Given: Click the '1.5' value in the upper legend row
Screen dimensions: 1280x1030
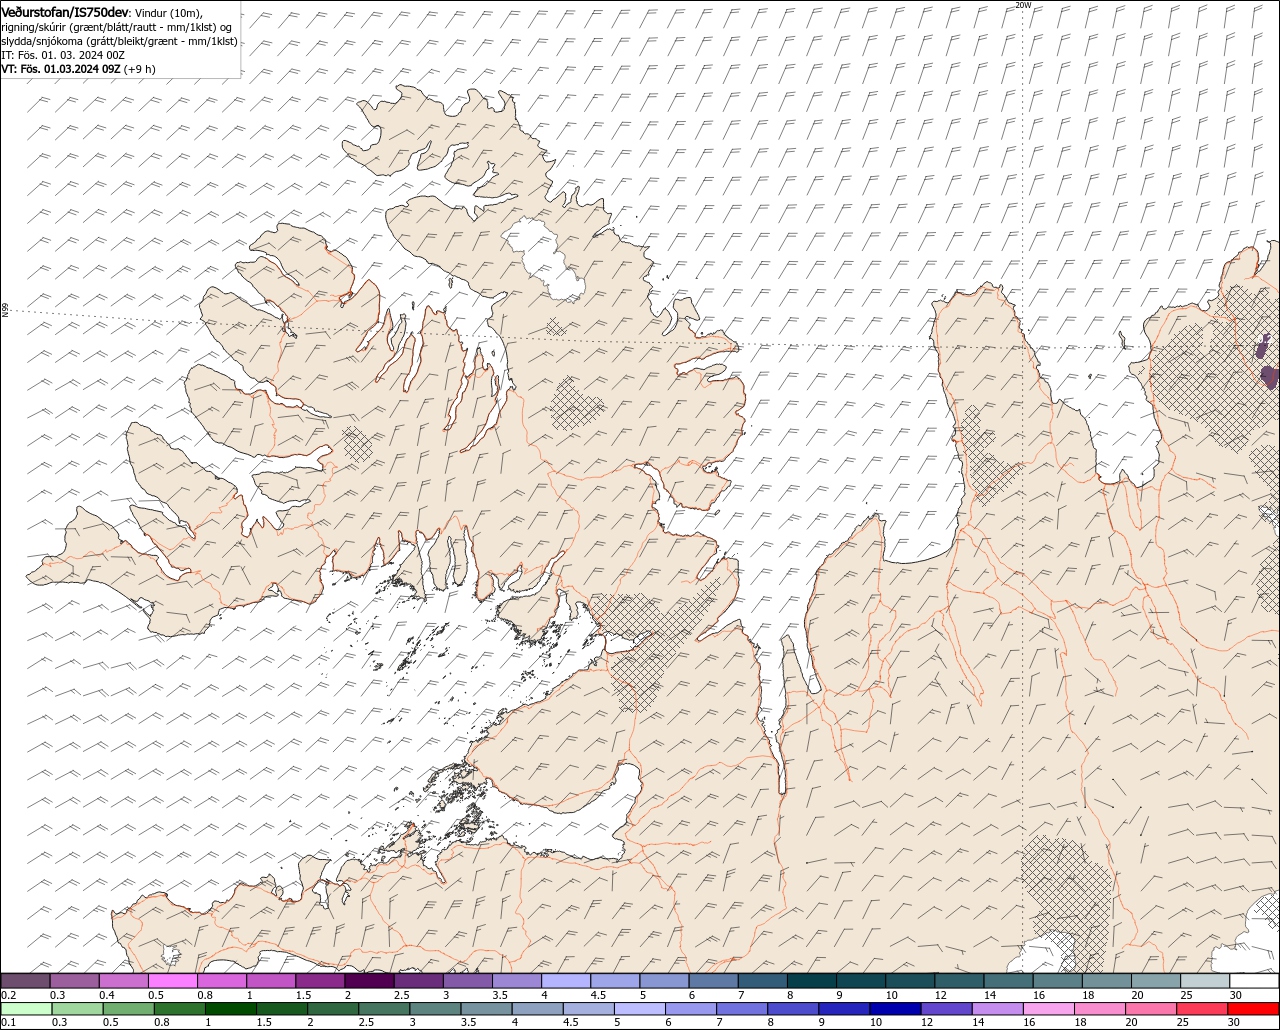Looking at the screenshot, I should coord(304,995).
